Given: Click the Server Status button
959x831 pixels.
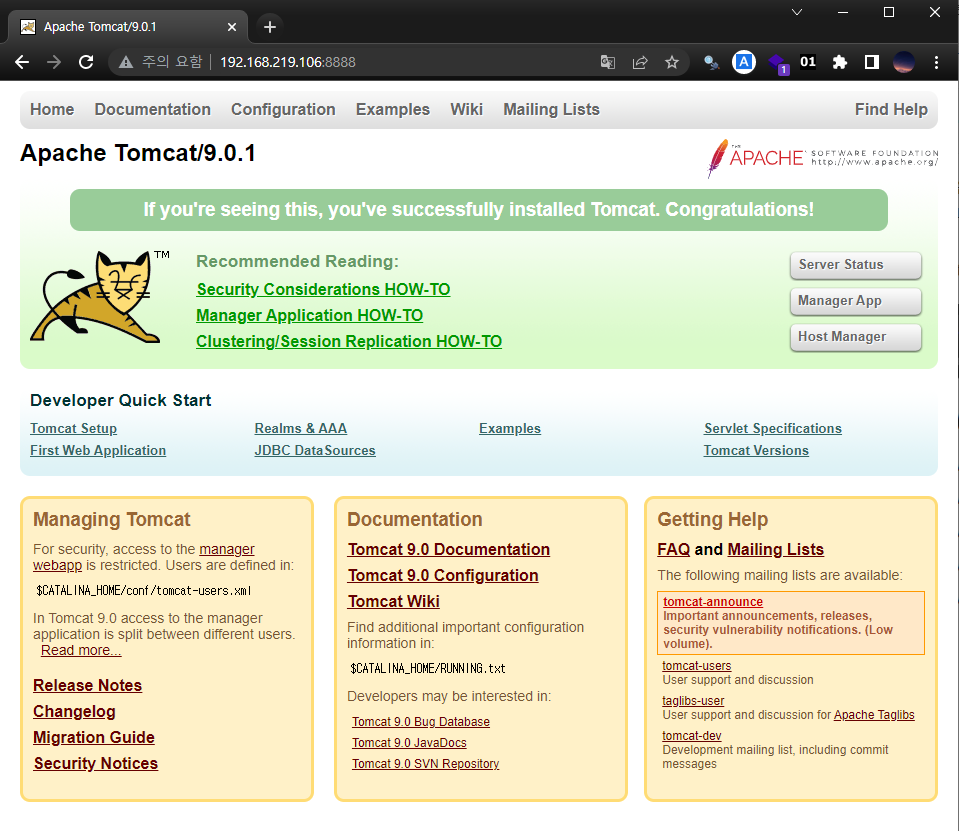Looking at the screenshot, I should click(856, 265).
